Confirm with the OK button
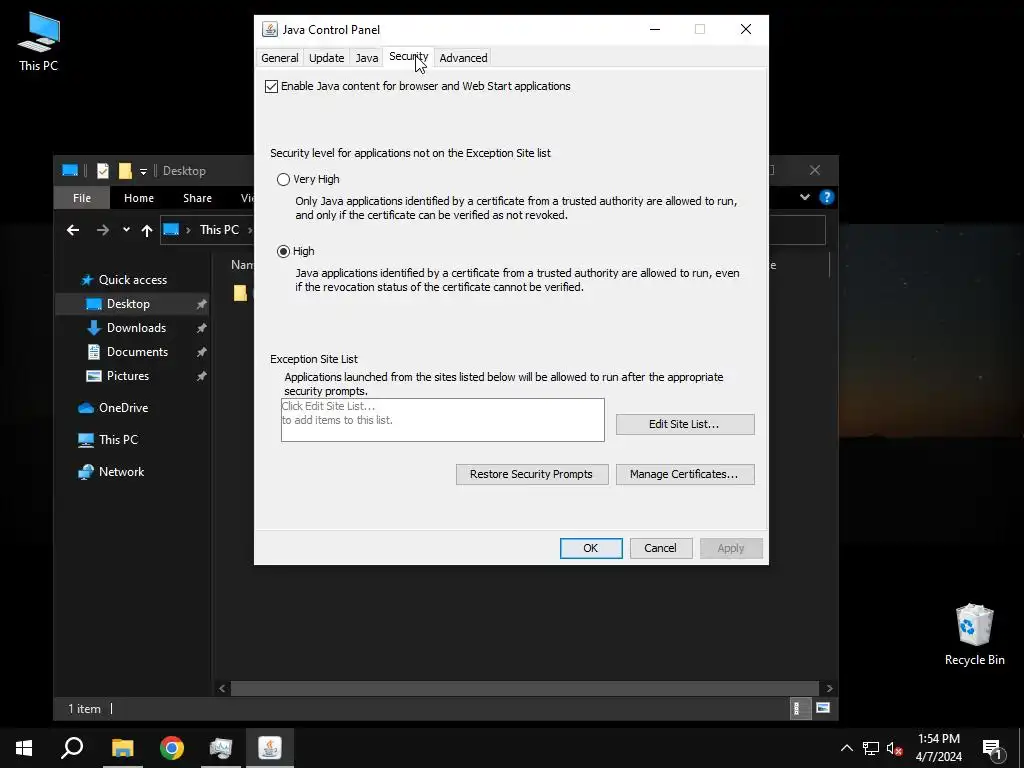Viewport: 1024px width, 768px height. [x=591, y=548]
